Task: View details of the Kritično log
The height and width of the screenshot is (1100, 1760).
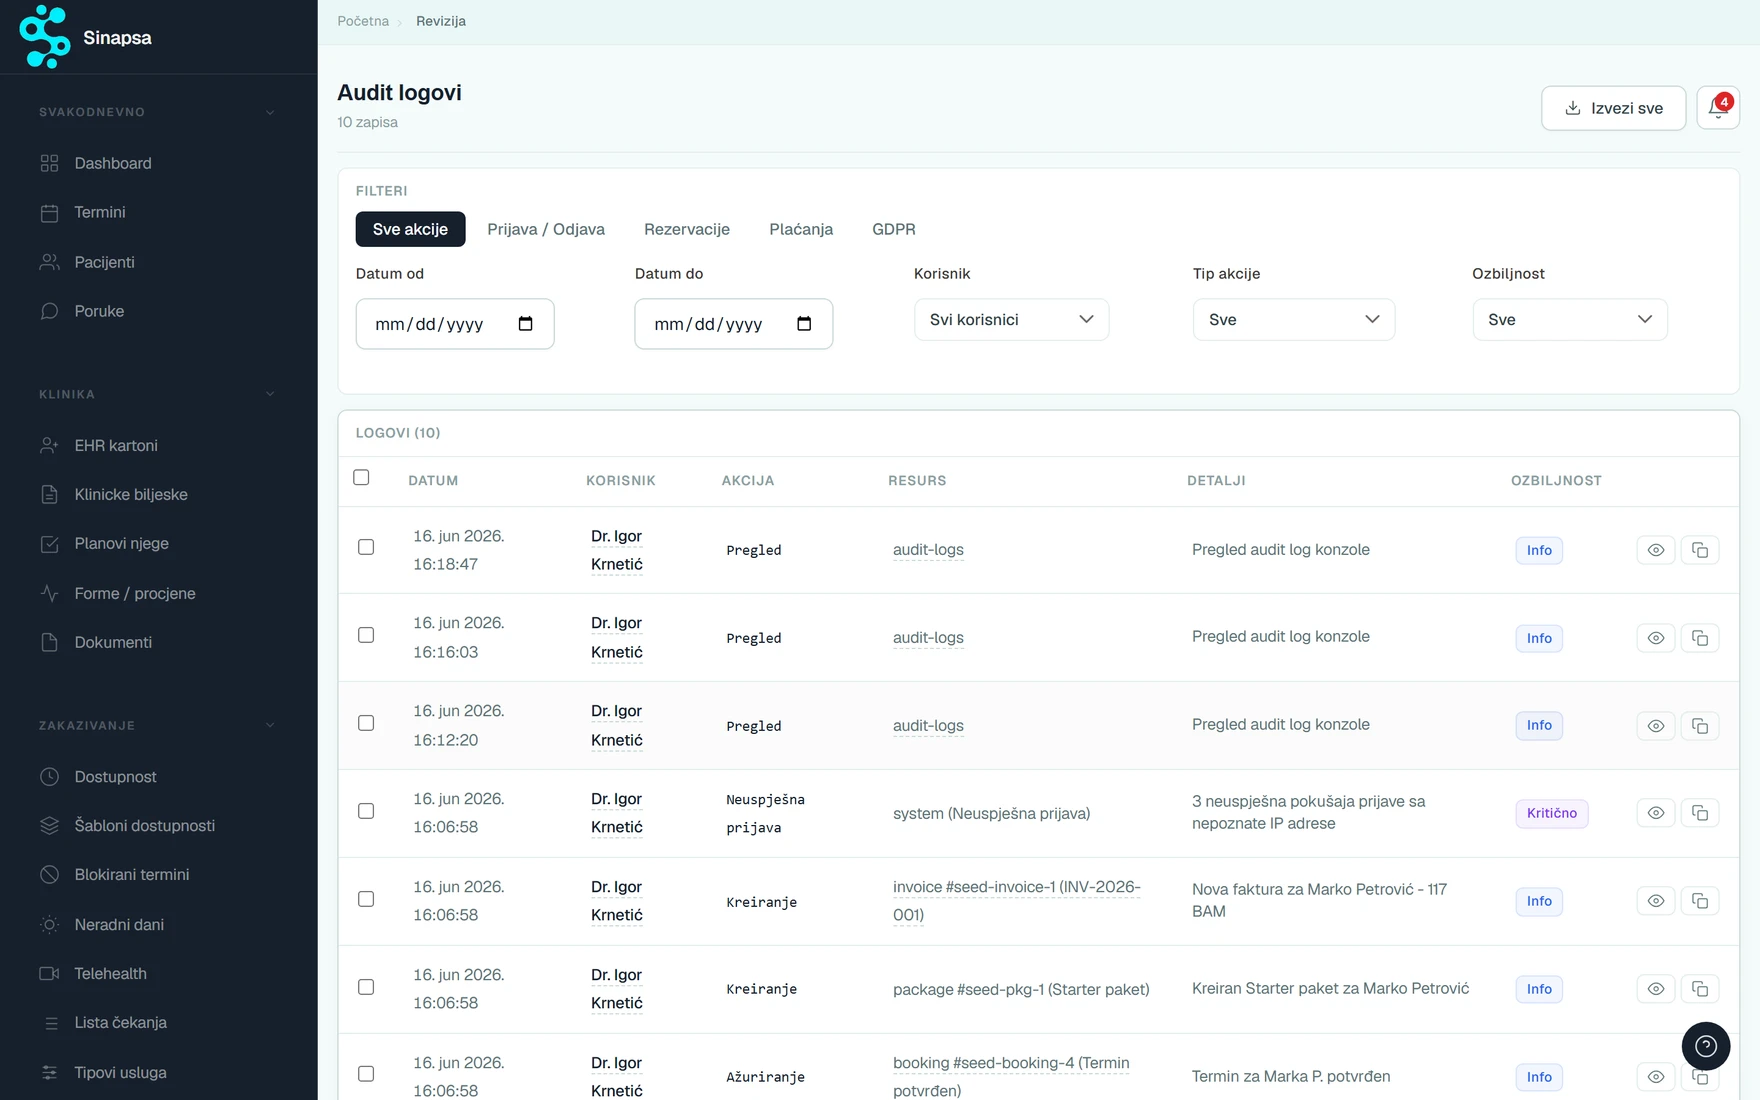Action: click(x=1656, y=813)
